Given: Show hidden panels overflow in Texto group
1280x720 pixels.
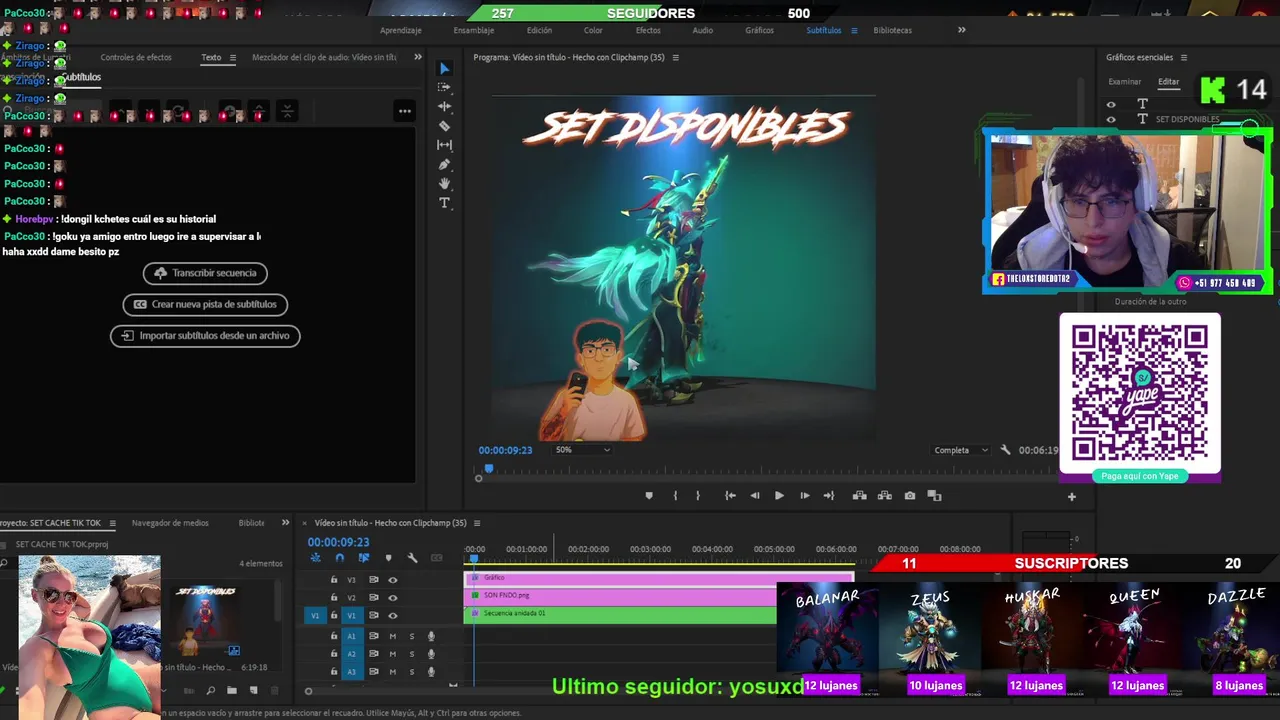Looking at the screenshot, I should (418, 57).
